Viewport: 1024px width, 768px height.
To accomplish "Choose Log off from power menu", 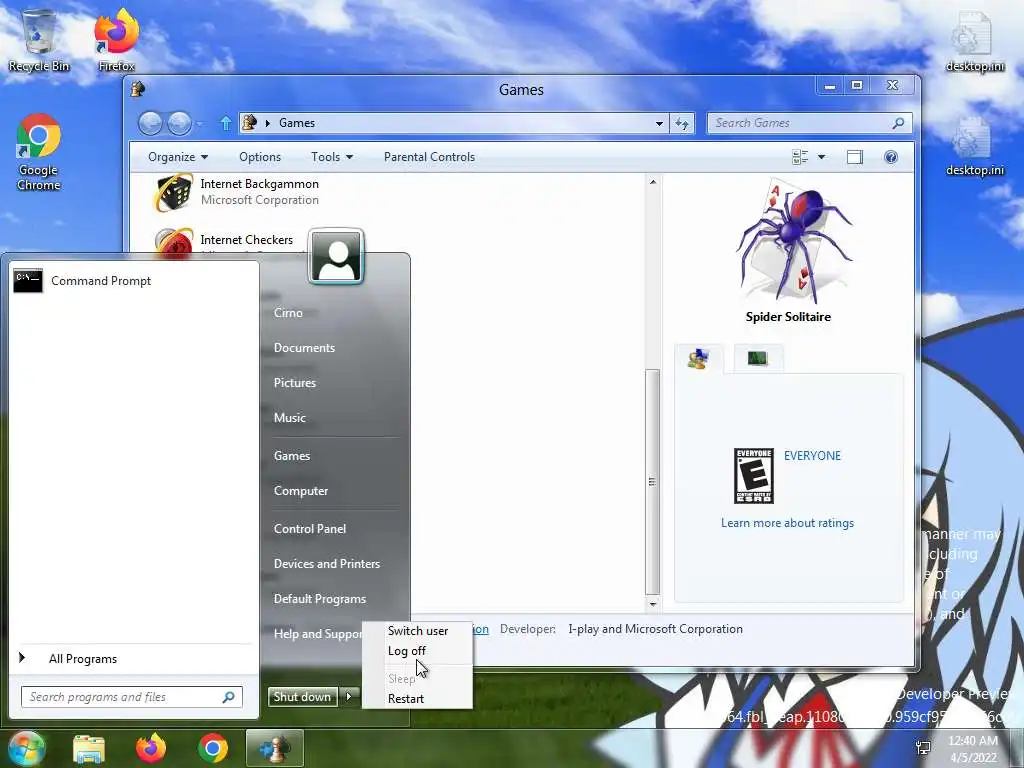I will coord(417,650).
